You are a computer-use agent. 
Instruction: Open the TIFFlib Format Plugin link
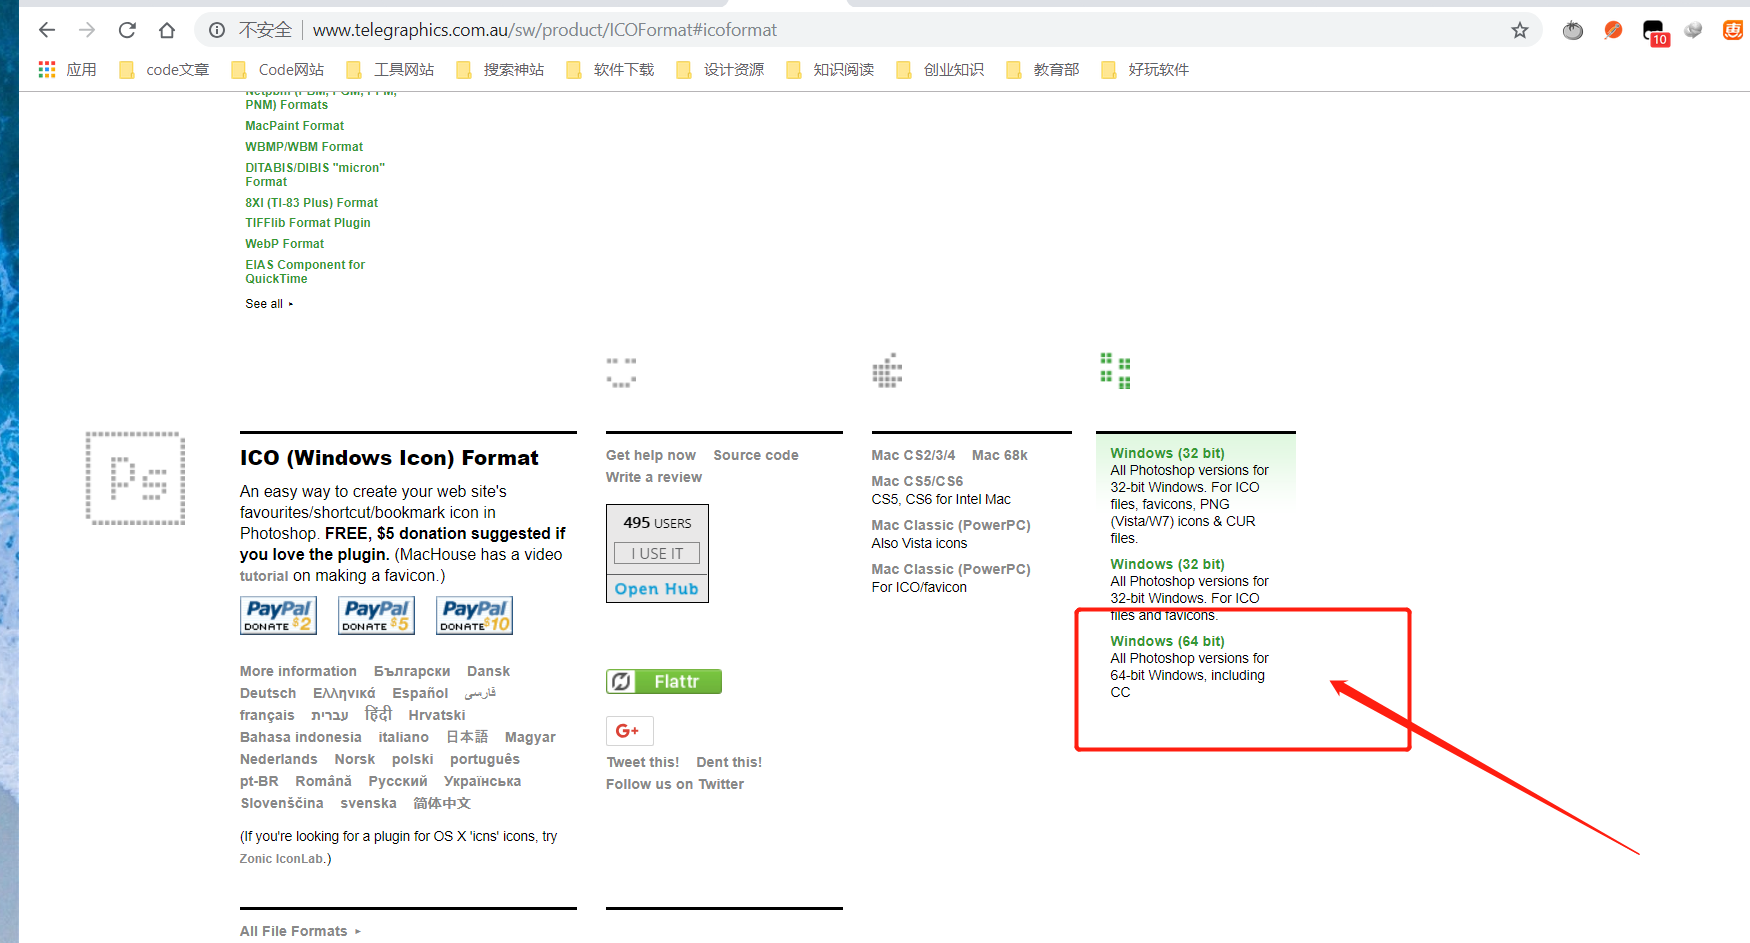pos(308,223)
